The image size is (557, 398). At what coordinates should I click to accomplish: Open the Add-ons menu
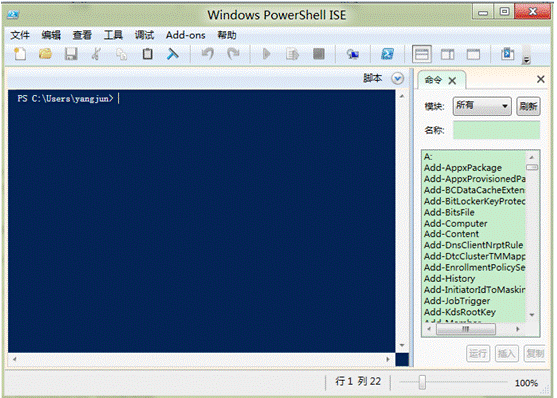[x=185, y=35]
